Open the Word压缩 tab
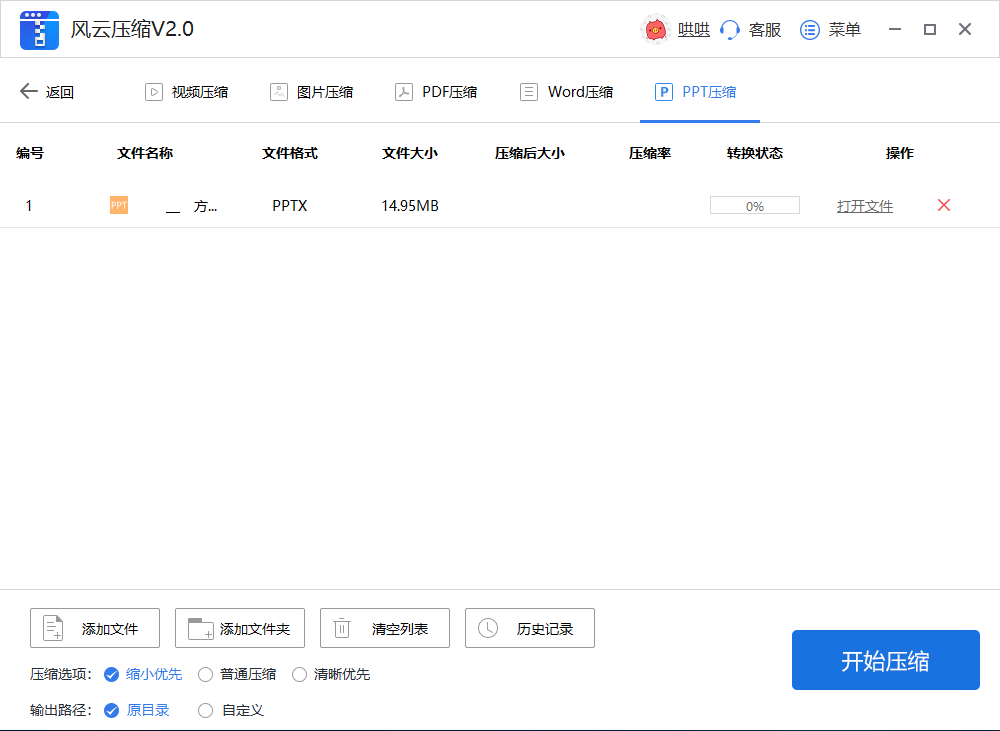1000x731 pixels. coord(566,91)
